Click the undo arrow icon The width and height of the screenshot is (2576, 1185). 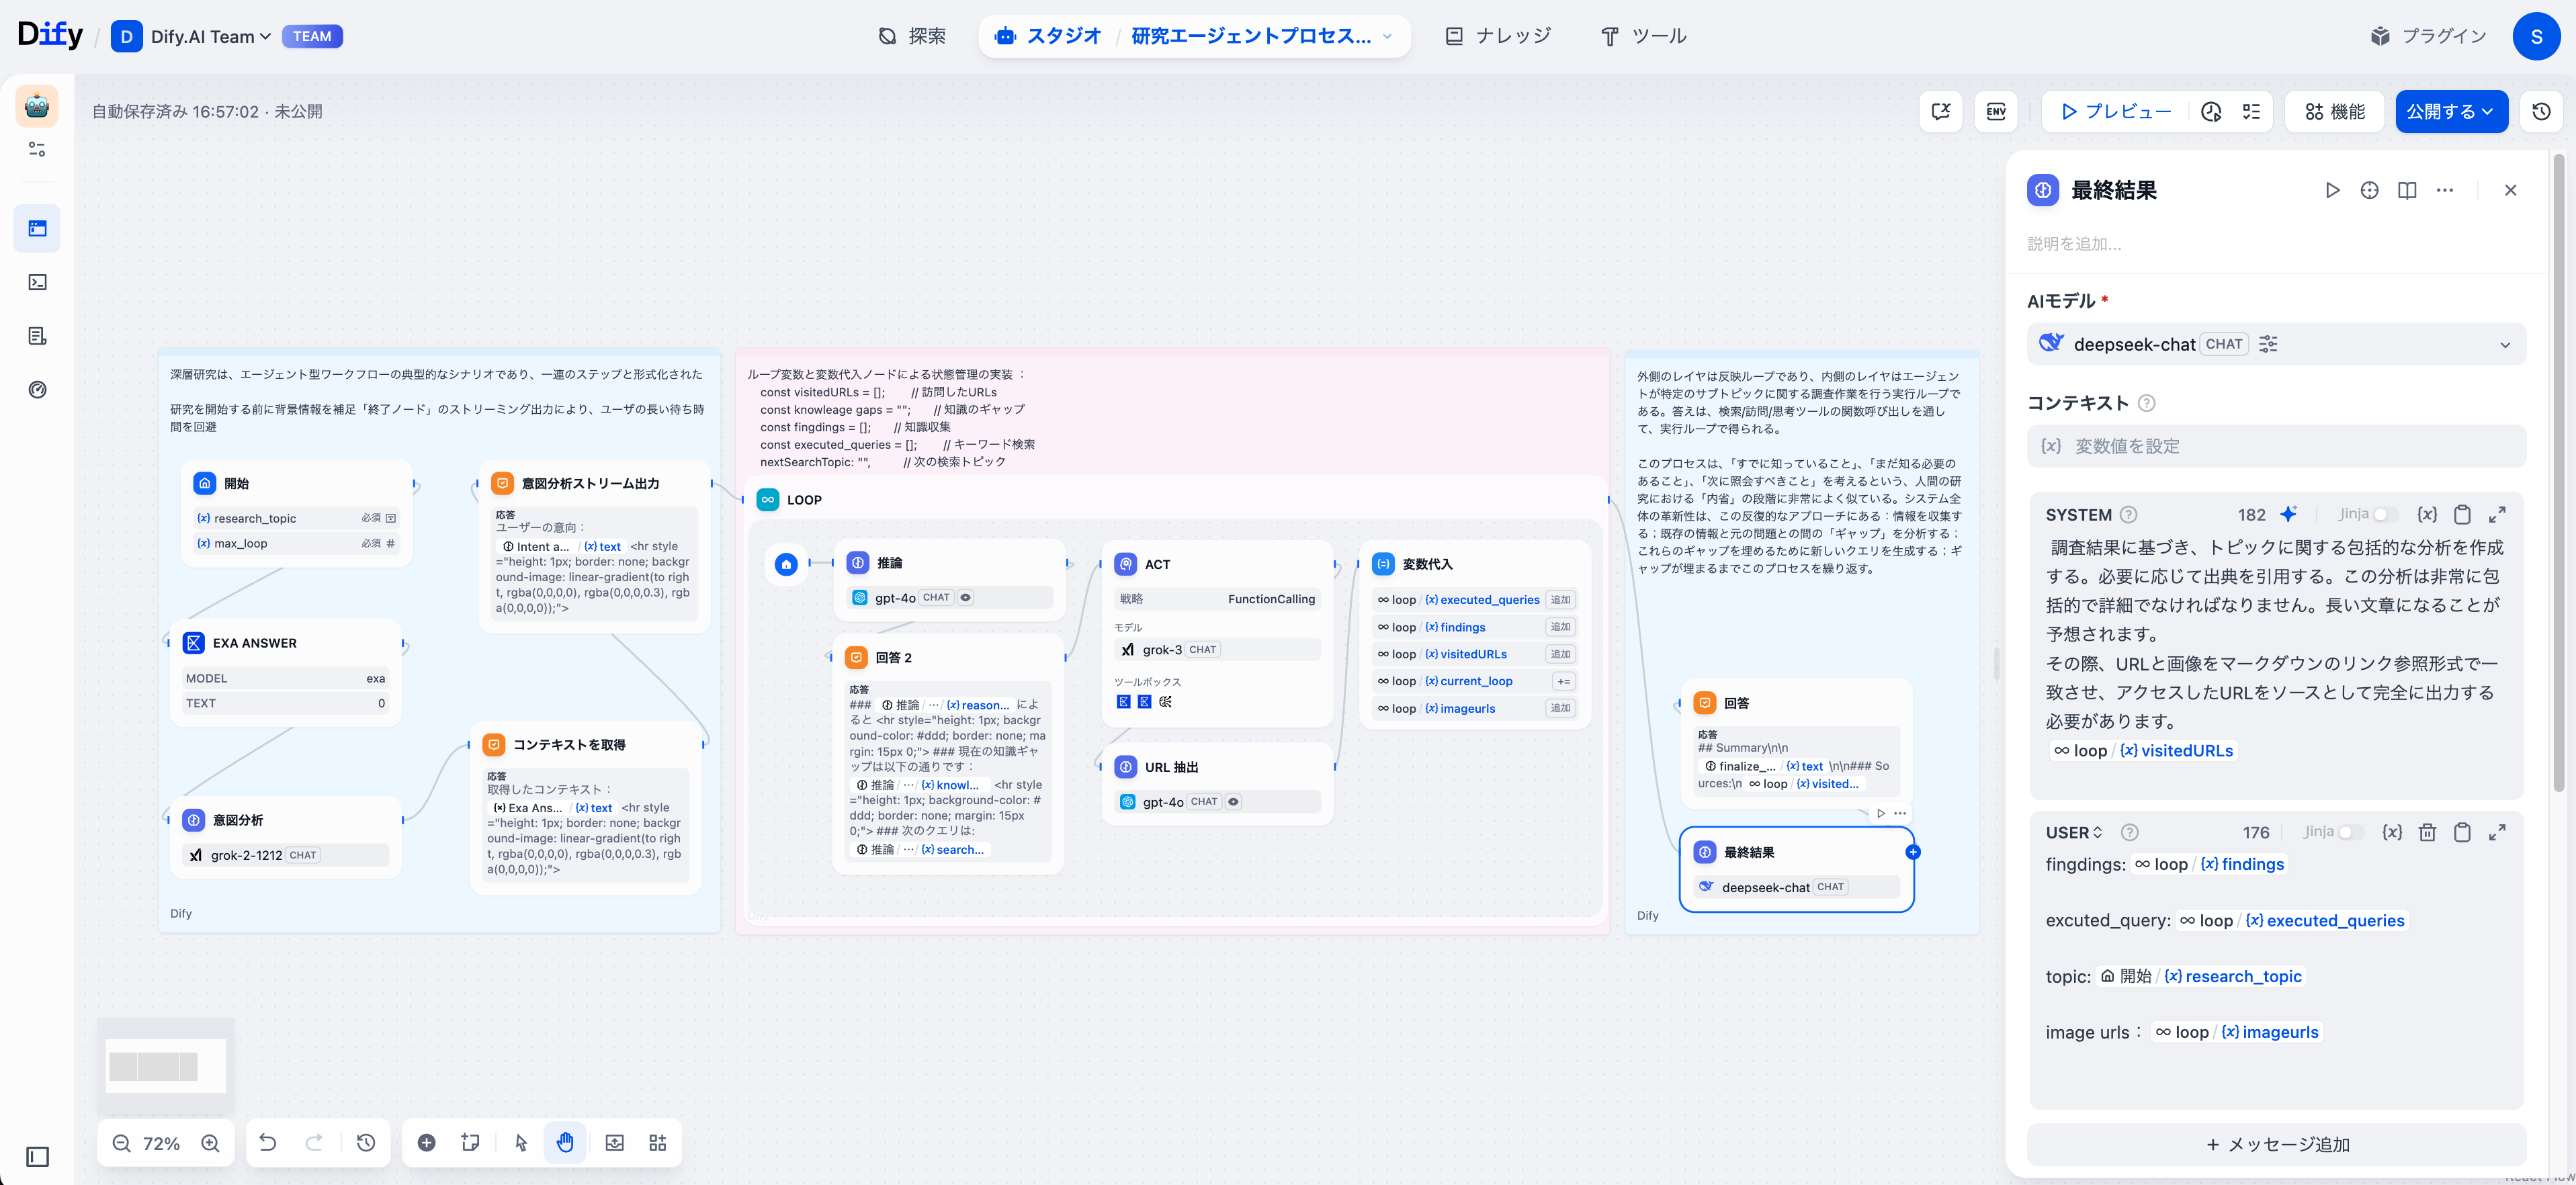(268, 1143)
